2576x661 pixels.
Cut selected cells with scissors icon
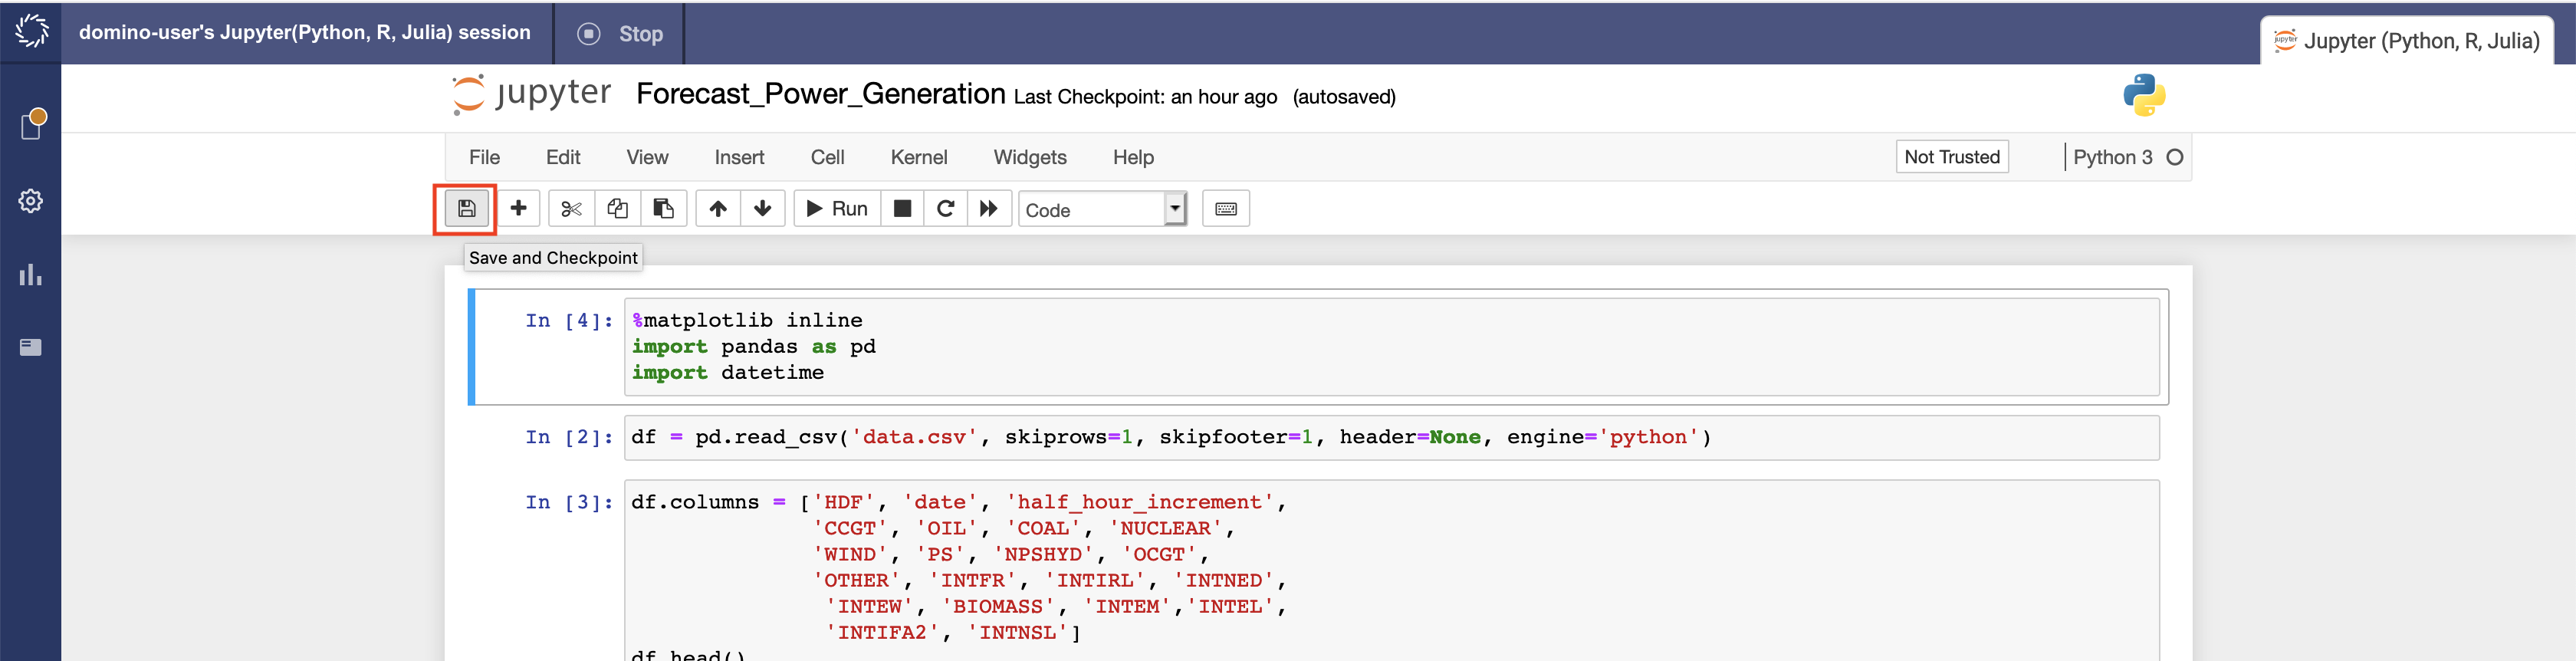click(571, 209)
